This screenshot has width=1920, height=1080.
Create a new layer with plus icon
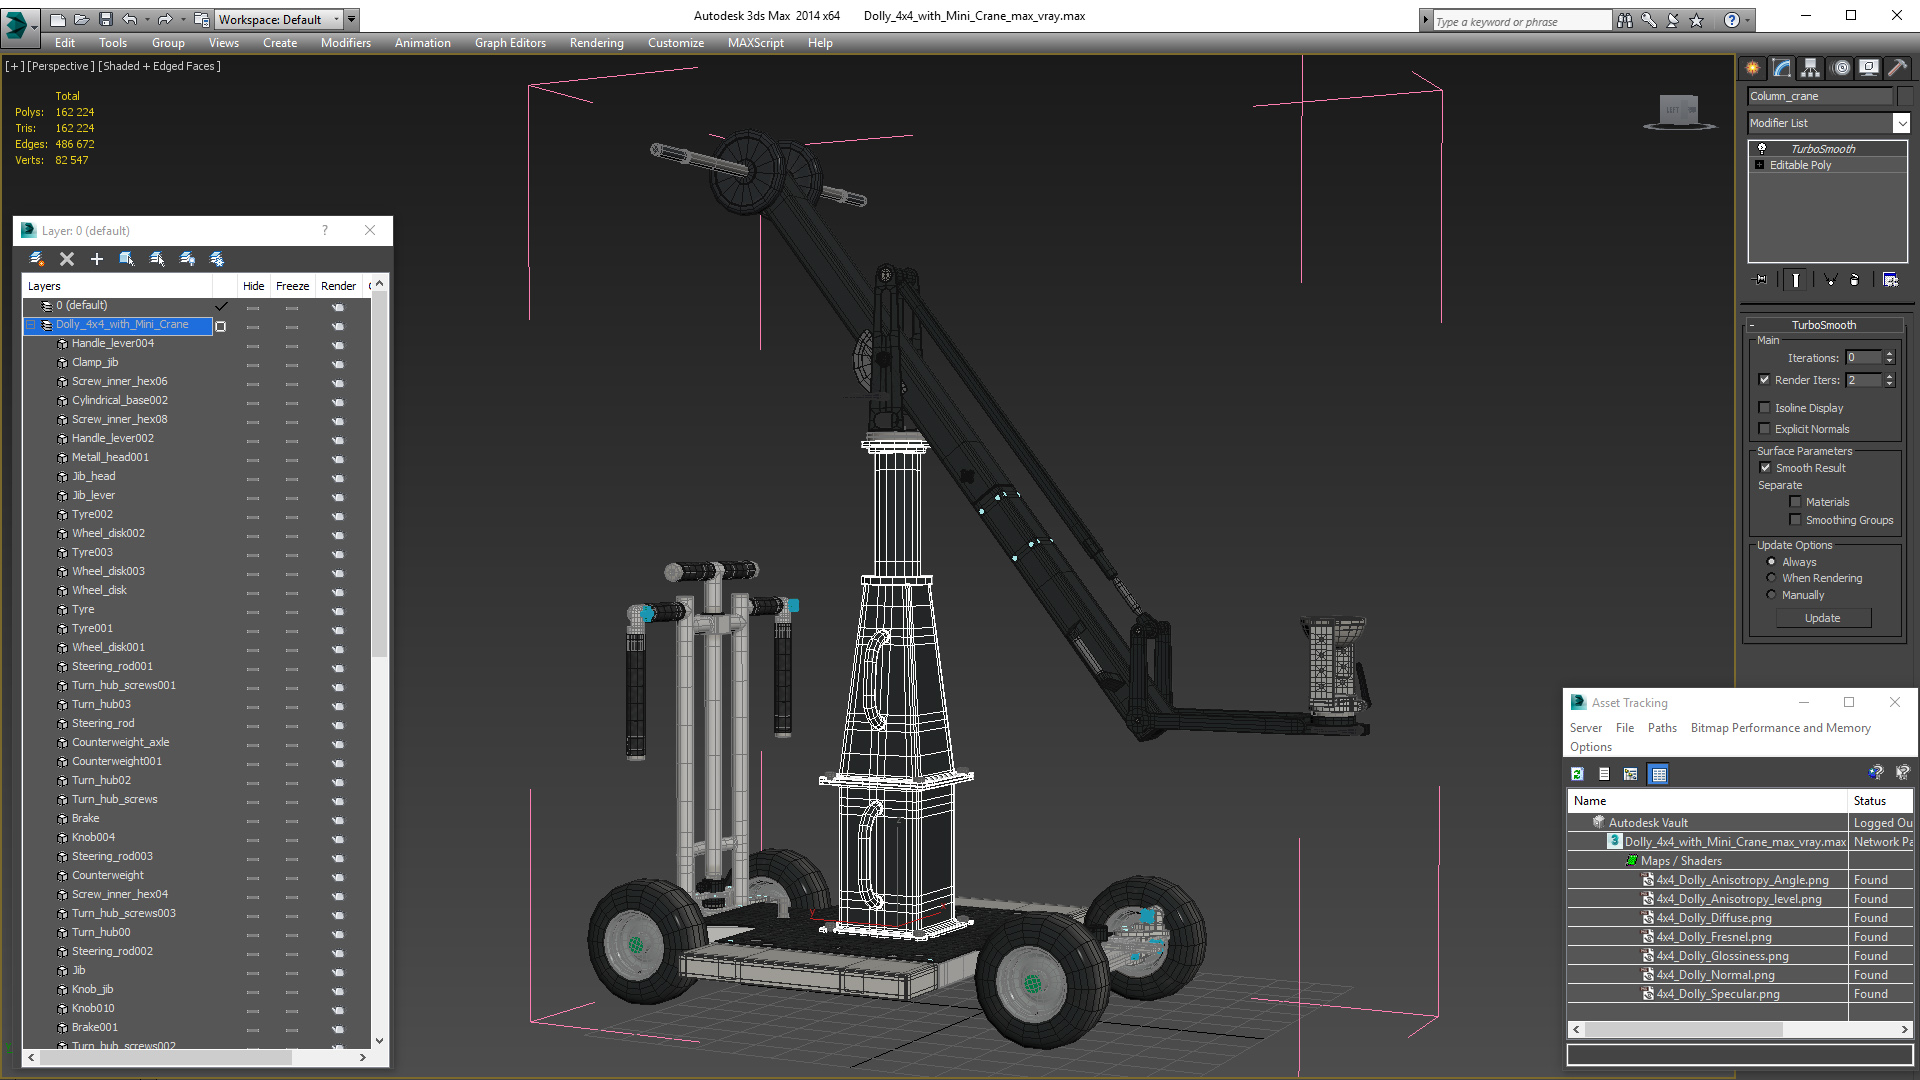pos(97,259)
